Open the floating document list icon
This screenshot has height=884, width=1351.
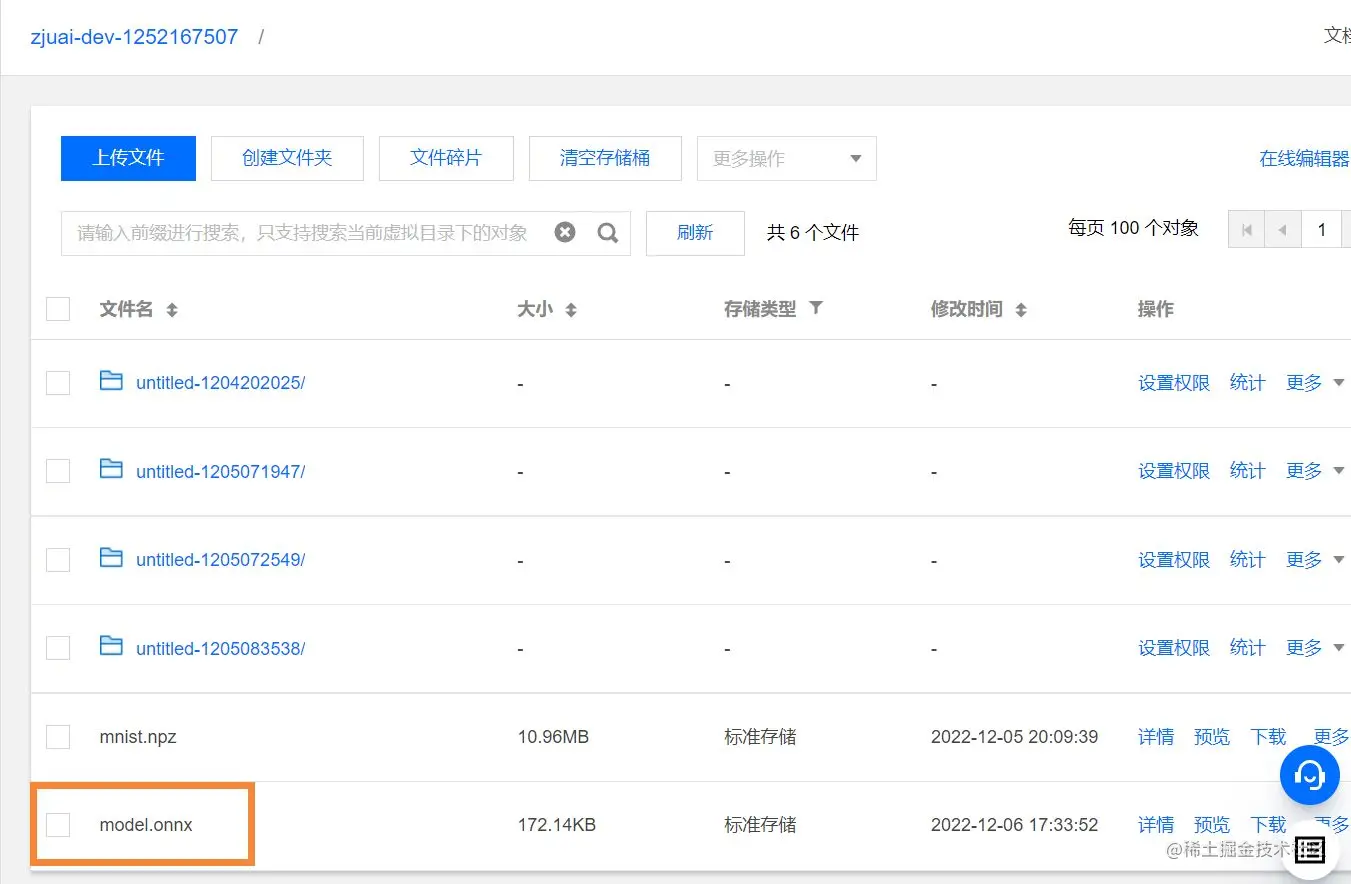pyautogui.click(x=1310, y=850)
